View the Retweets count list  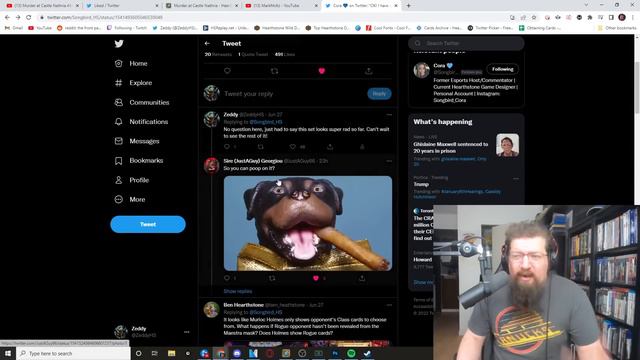218,54
